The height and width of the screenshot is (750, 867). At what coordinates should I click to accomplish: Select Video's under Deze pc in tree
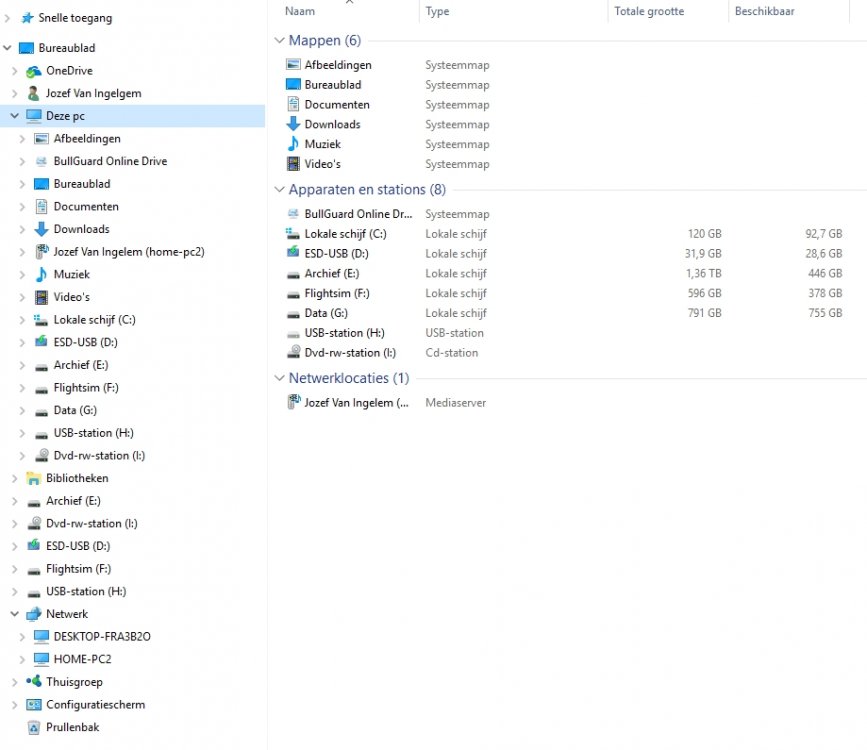71,297
